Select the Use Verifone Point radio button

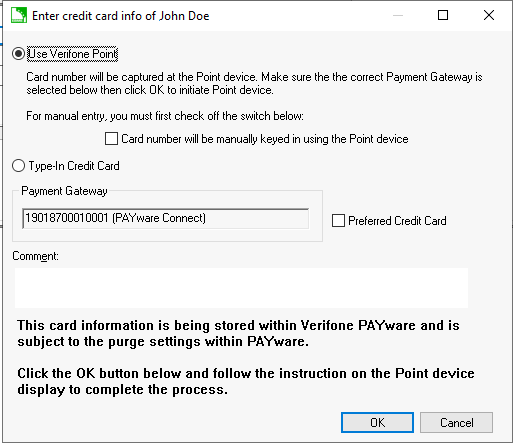18,54
